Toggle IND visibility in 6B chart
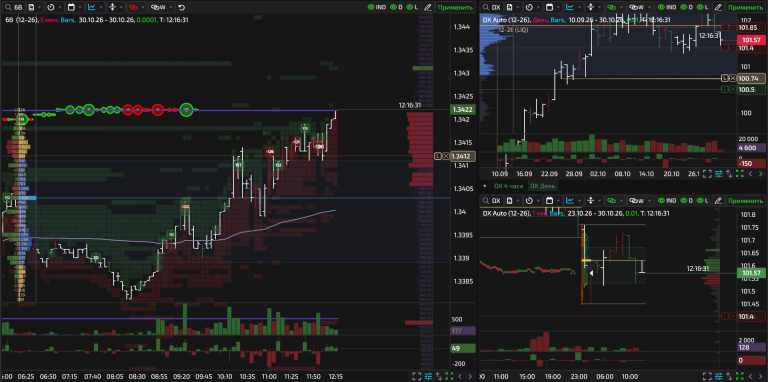 (x=377, y=7)
